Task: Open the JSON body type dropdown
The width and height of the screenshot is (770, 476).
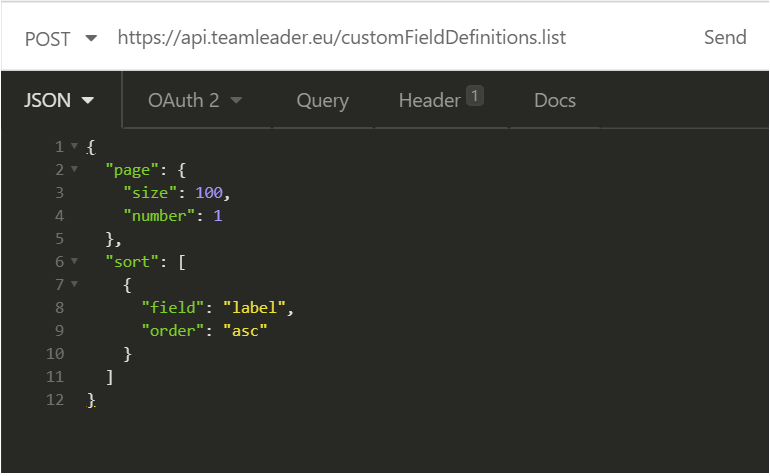Action: click(59, 100)
